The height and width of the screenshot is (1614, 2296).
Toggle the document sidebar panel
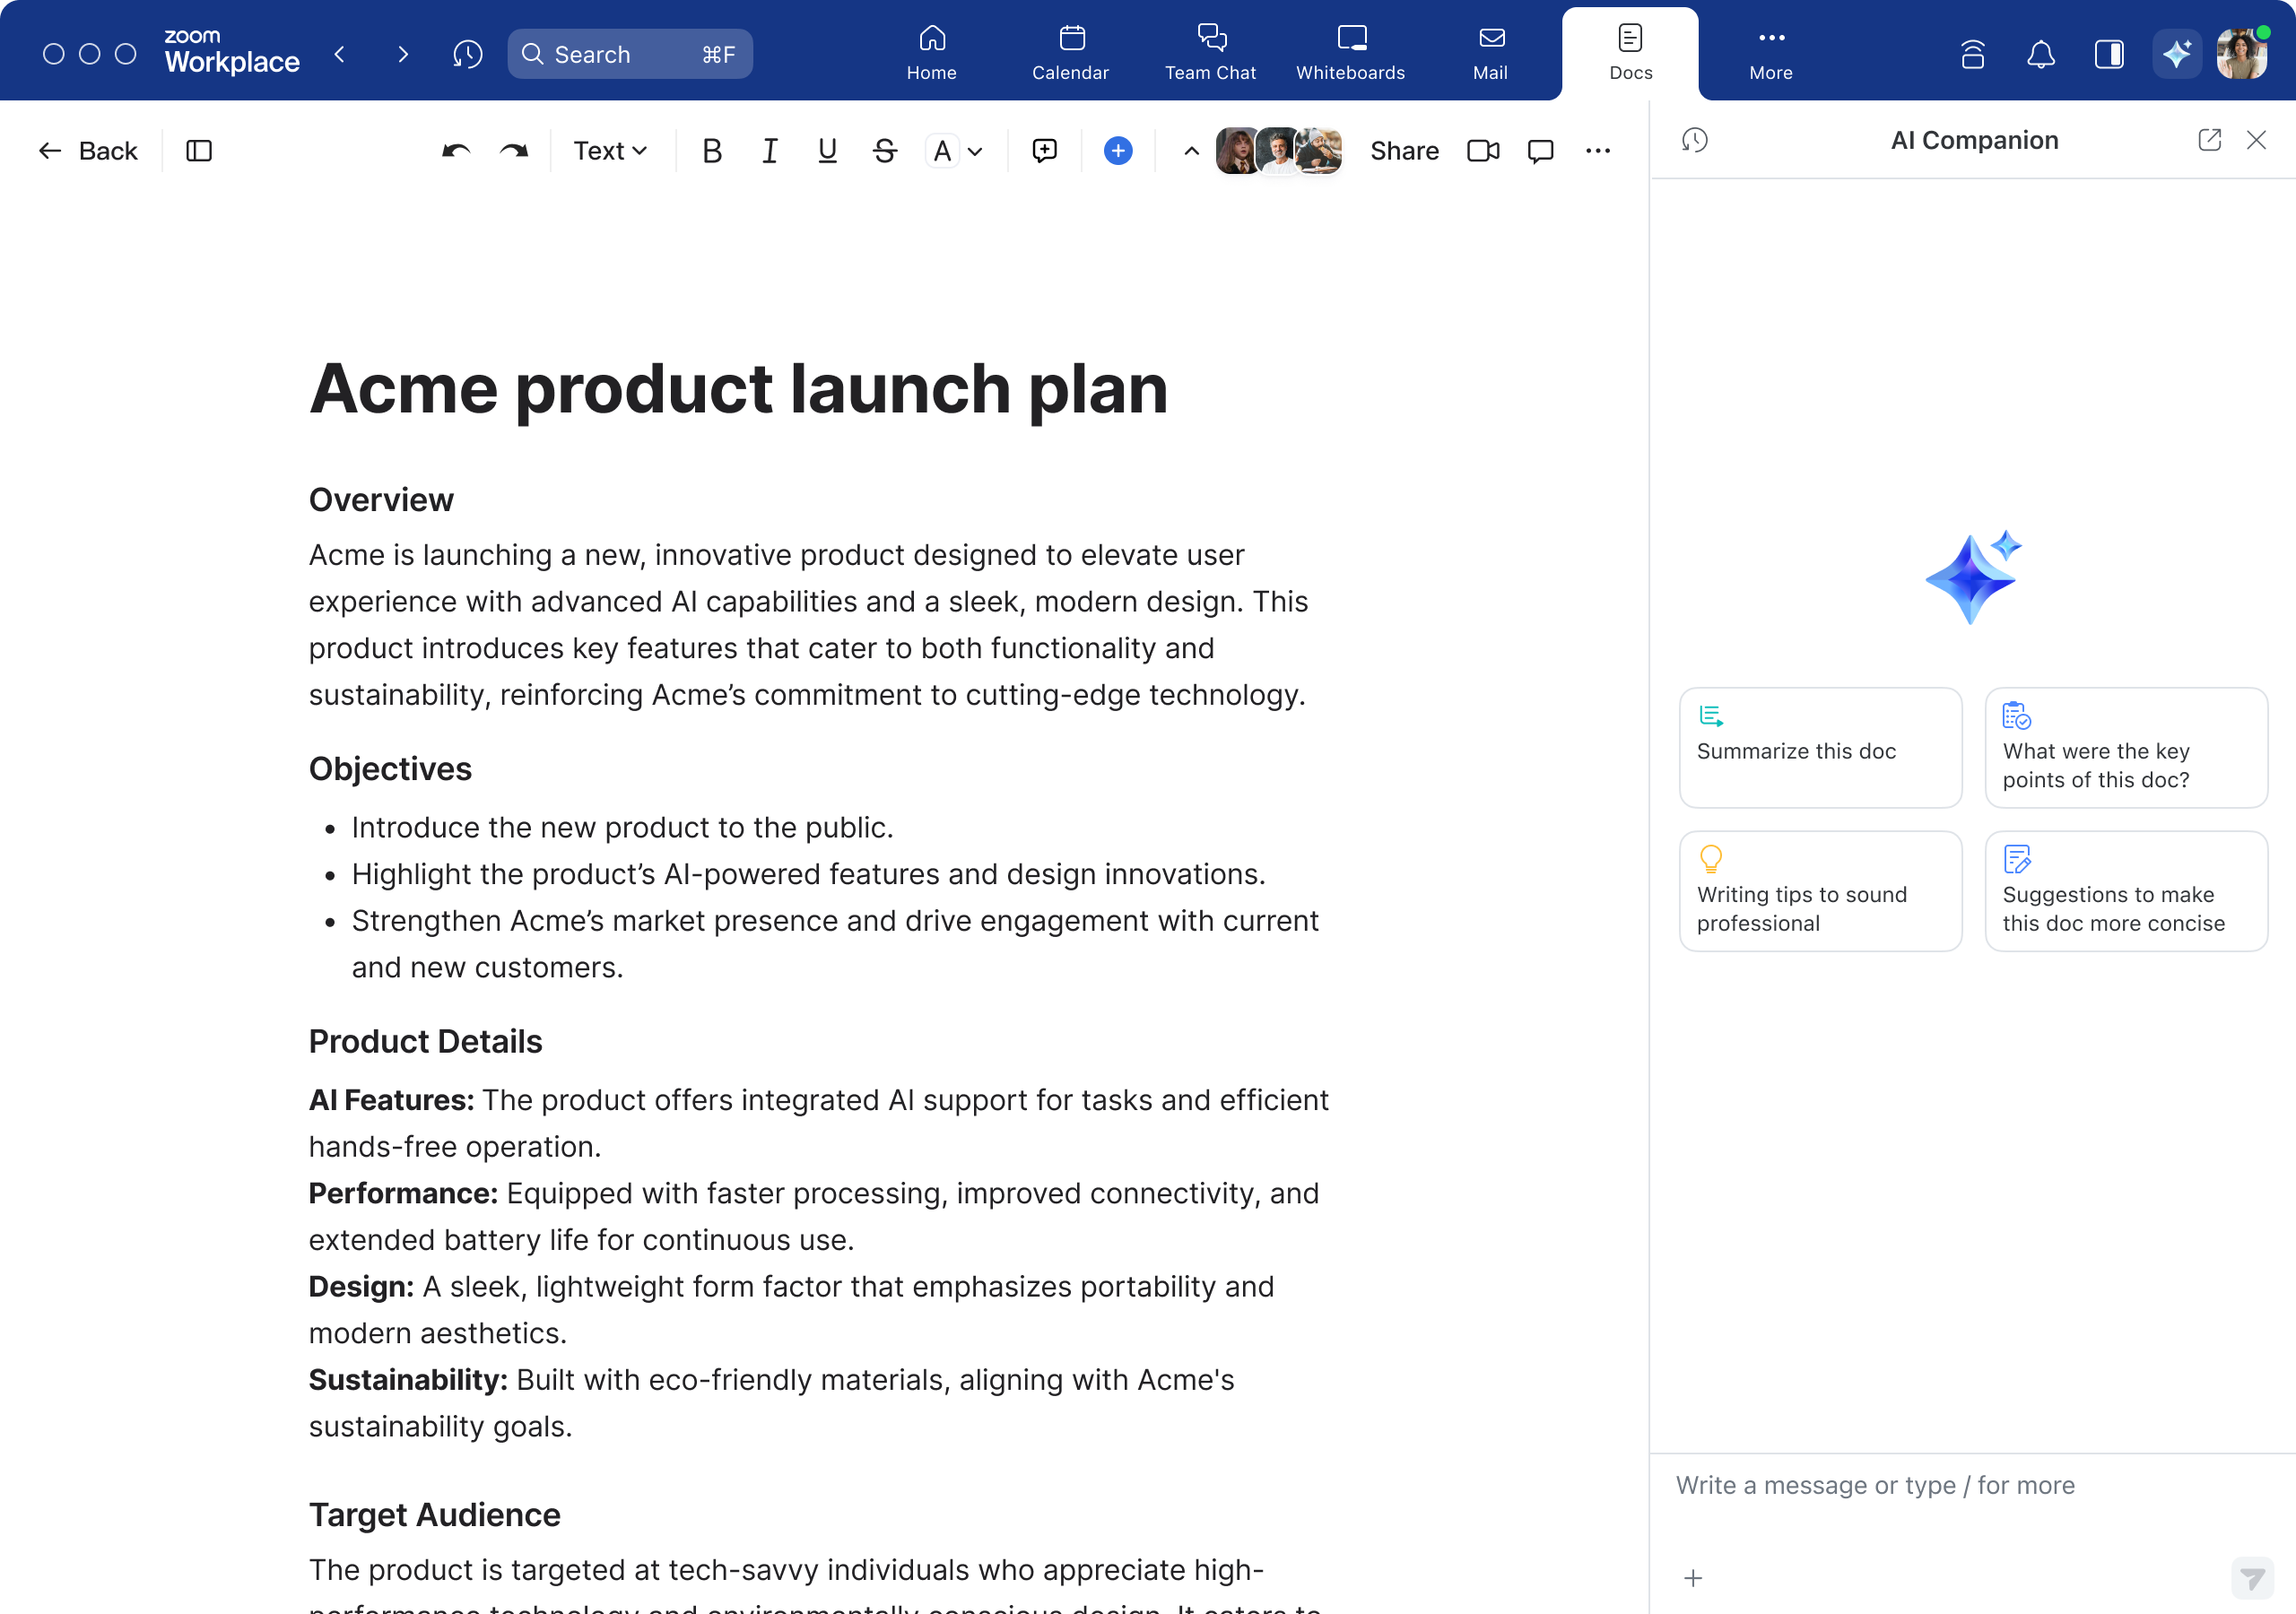pos(199,151)
